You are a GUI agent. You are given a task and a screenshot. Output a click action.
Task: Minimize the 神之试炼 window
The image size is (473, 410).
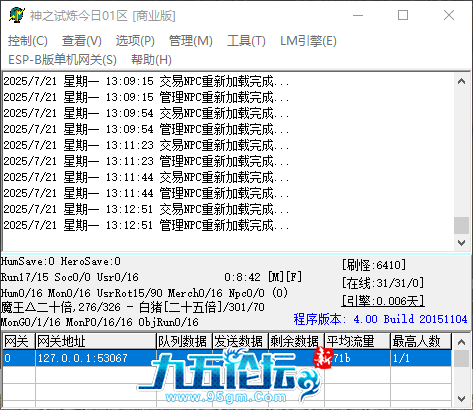[358, 15]
